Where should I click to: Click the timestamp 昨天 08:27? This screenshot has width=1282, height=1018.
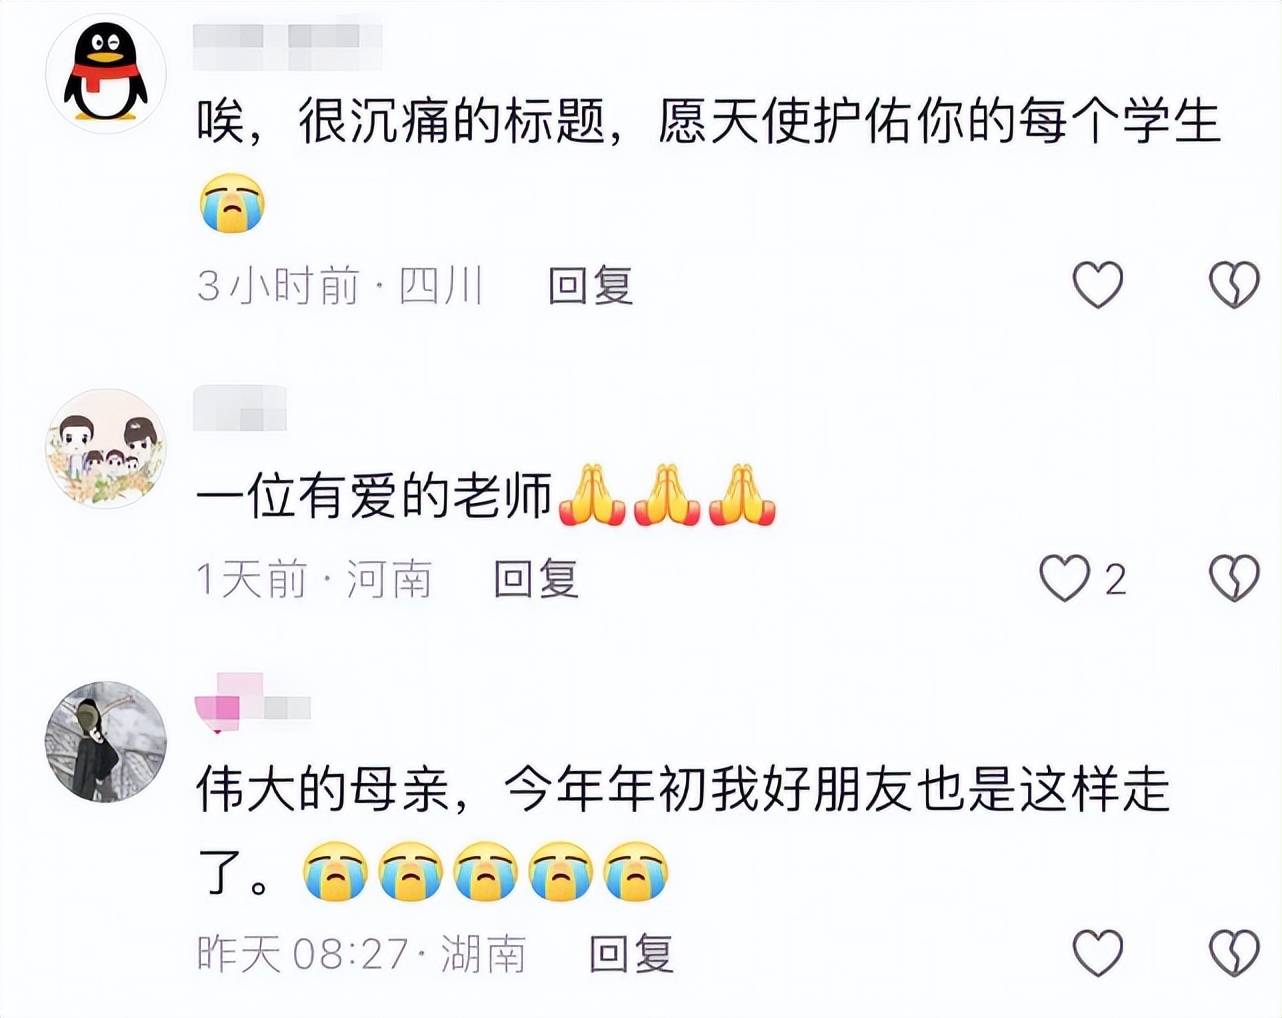pyautogui.click(x=303, y=954)
